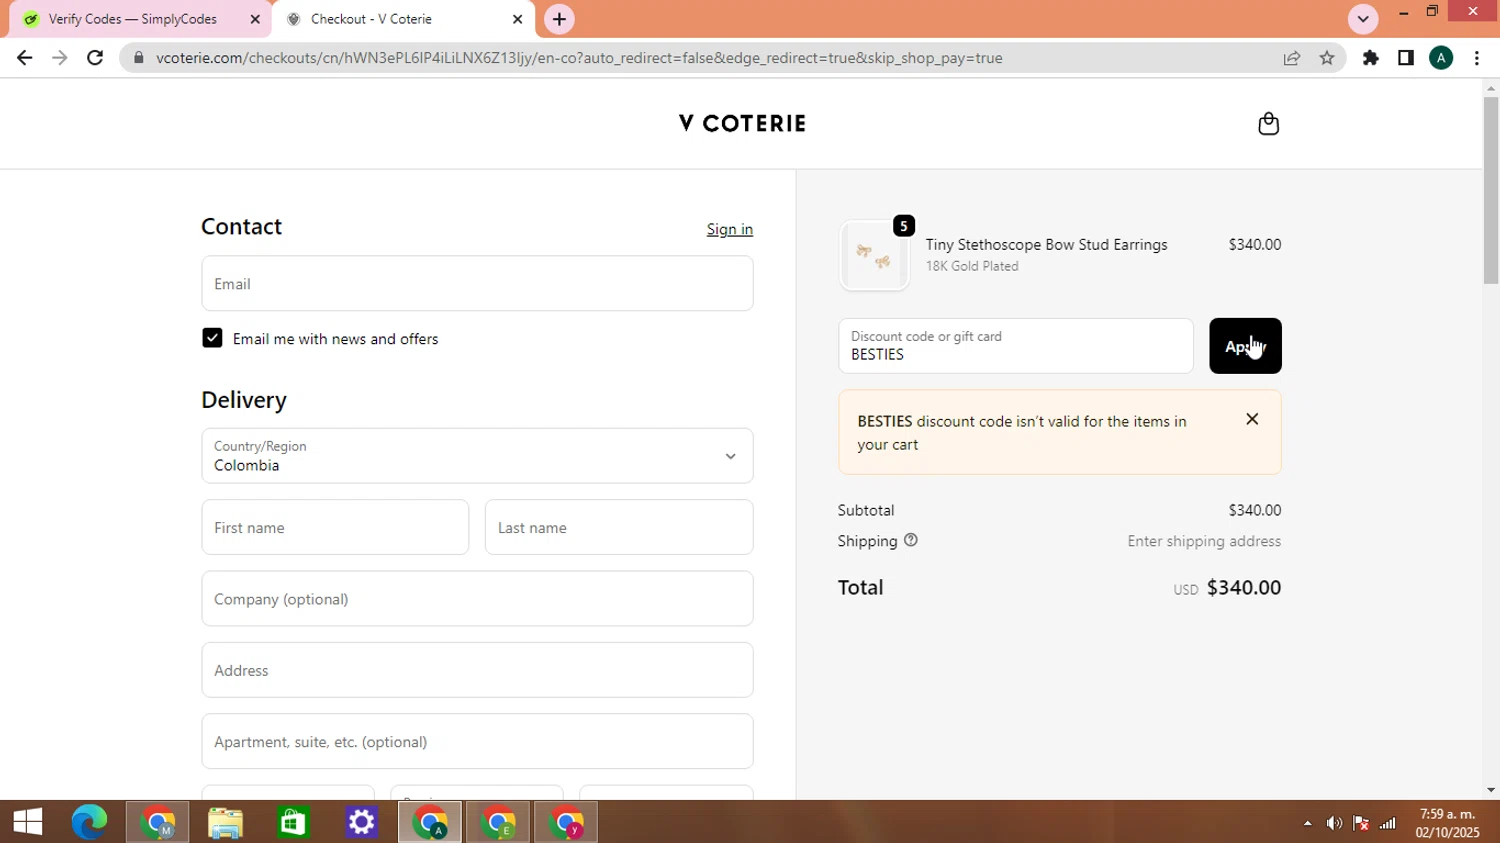Go back with the browser back arrow

(x=25, y=58)
